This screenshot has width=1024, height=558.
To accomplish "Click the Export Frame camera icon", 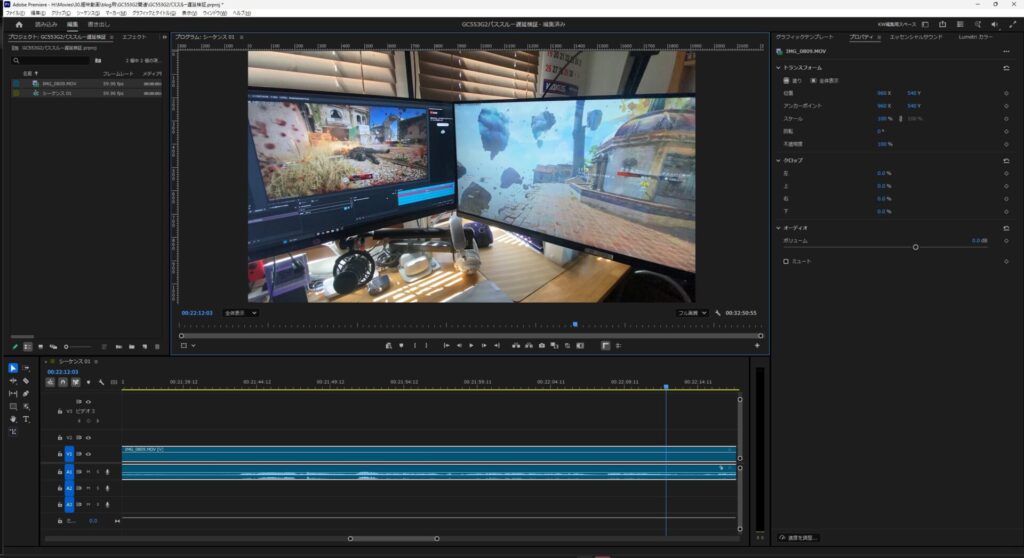I will coord(541,345).
